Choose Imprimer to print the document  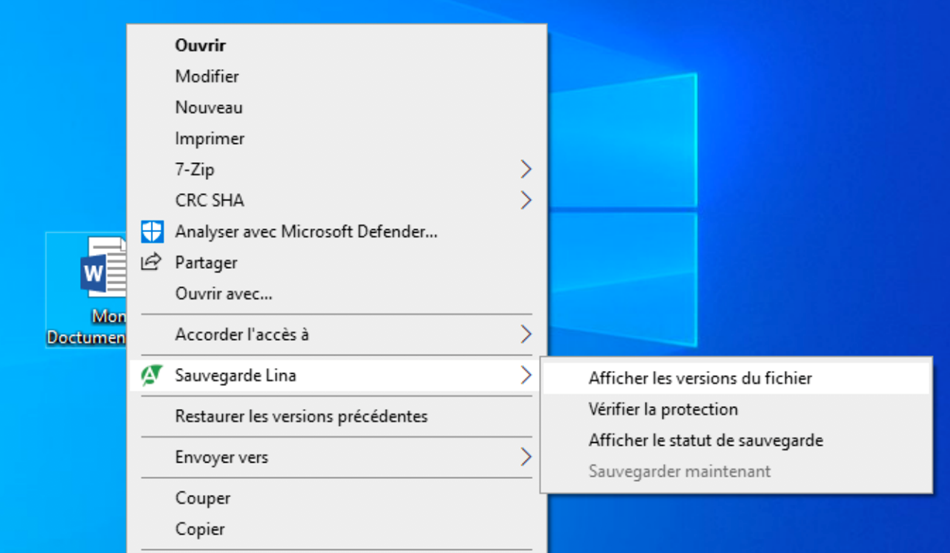(x=210, y=138)
